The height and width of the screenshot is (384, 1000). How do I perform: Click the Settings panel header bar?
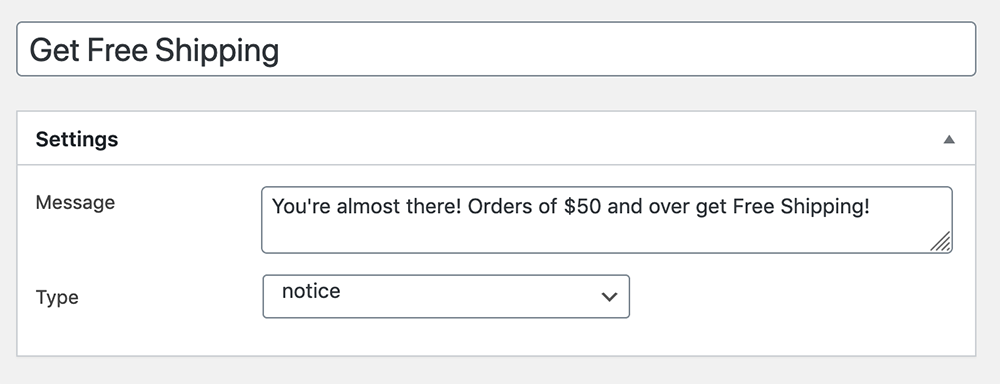(x=496, y=138)
